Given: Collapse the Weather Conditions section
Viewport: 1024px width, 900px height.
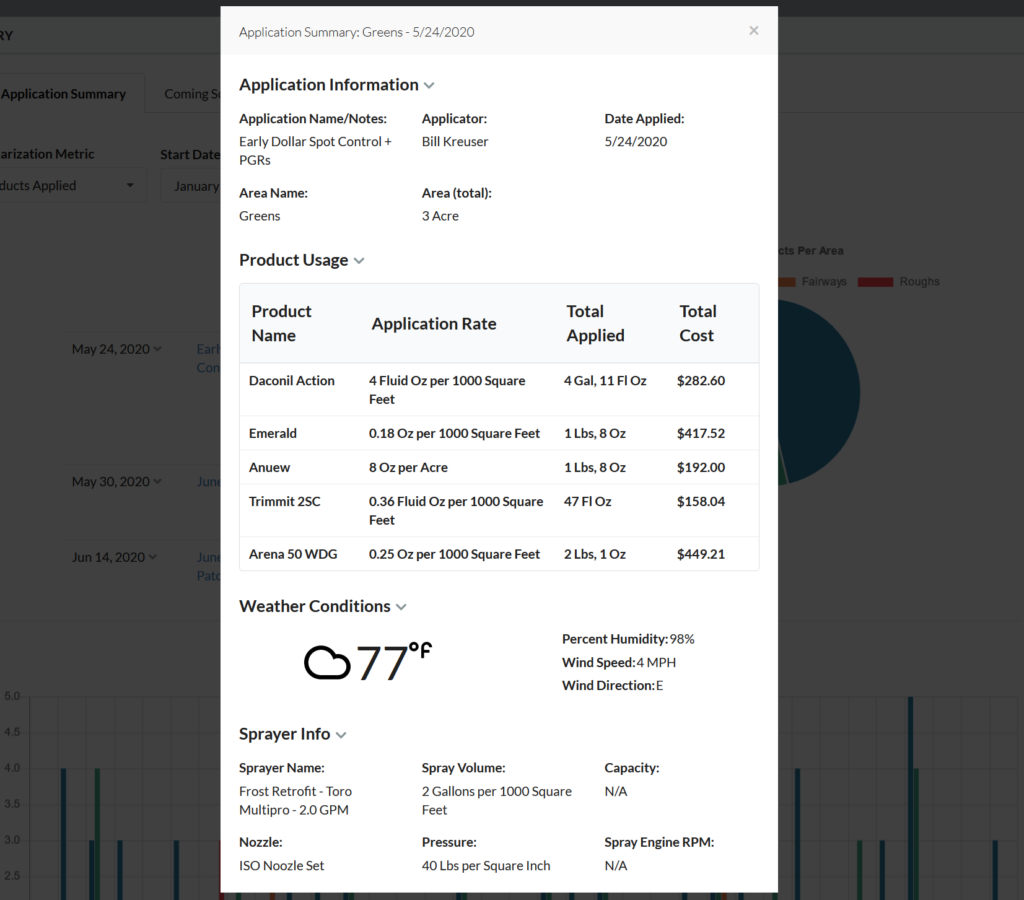Looking at the screenshot, I should click(x=401, y=607).
